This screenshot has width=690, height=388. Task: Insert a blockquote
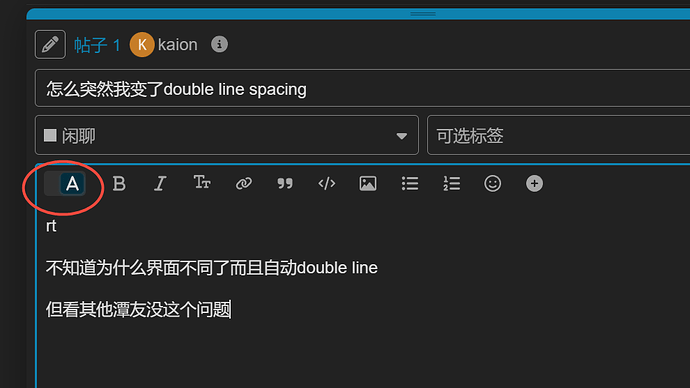285,183
